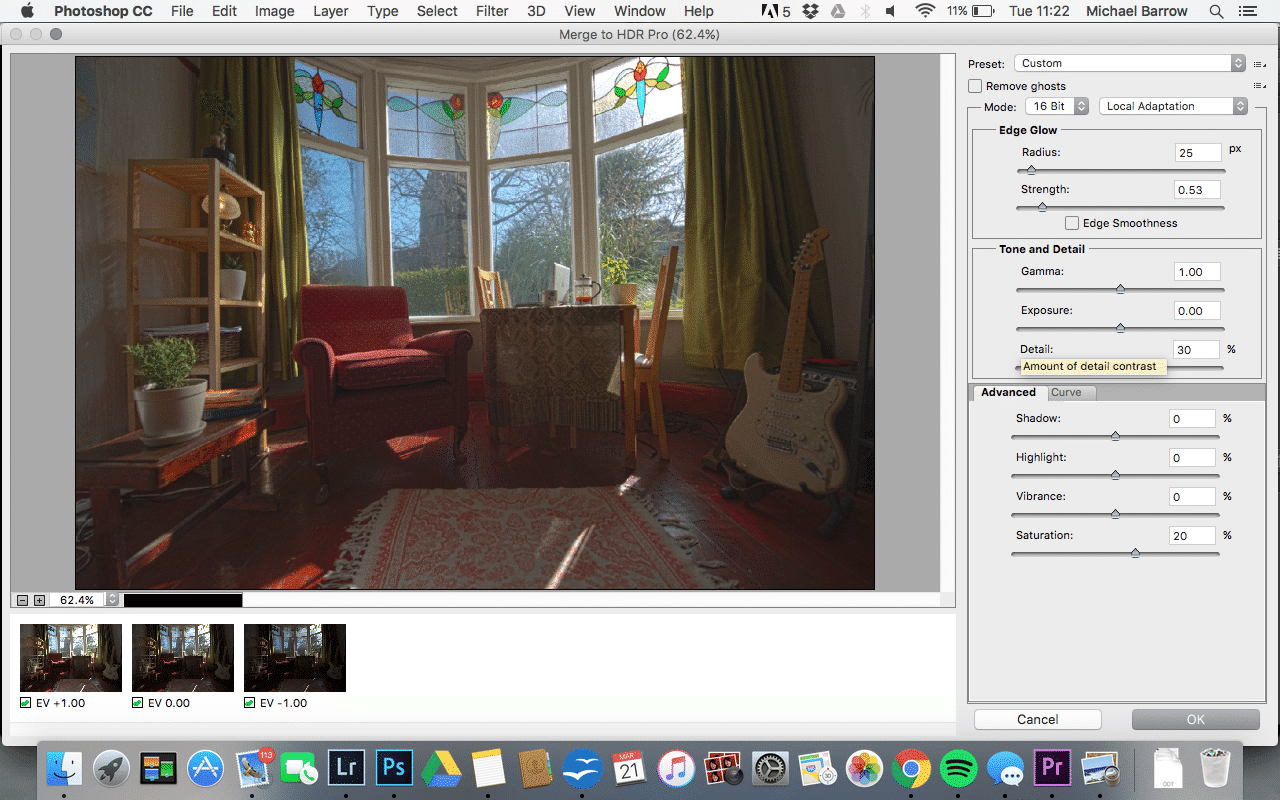Open Calendar showing Mar 21
Viewport: 1280px width, 800px height.
point(629,768)
